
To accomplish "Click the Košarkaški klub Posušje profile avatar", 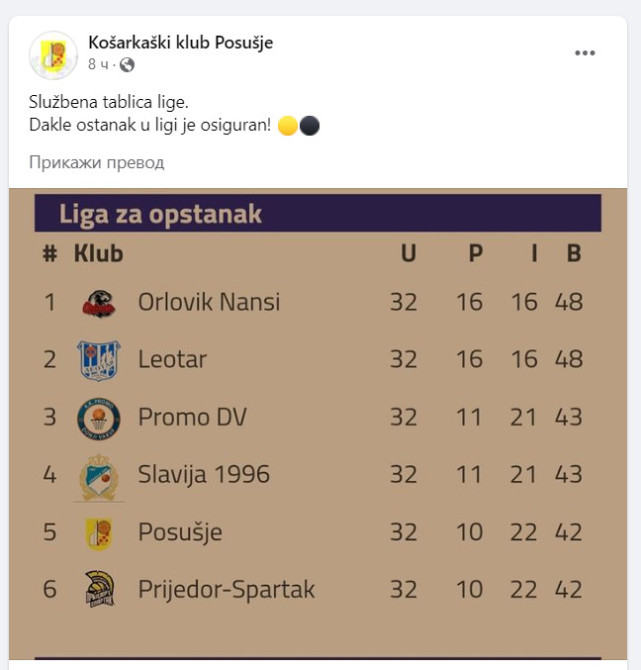I will coord(54,55).
